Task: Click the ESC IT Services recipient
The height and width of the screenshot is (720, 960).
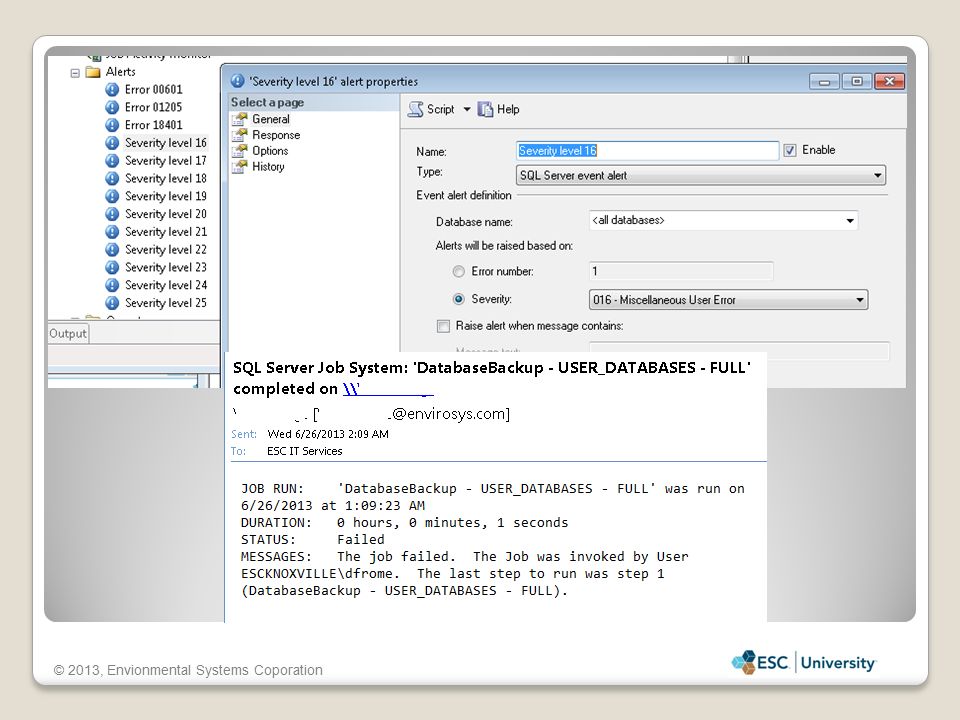Action: click(305, 451)
